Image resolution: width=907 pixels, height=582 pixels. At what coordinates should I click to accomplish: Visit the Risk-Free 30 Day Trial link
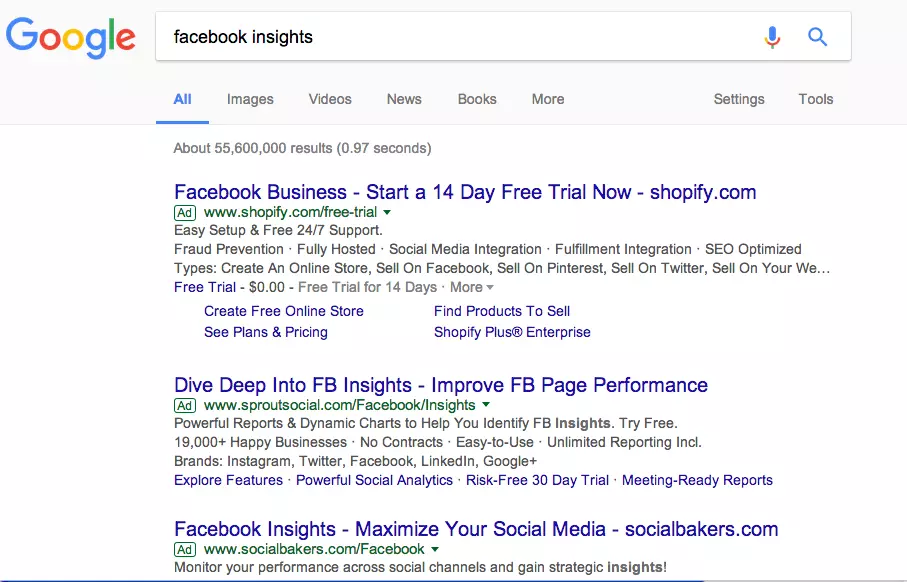click(537, 480)
